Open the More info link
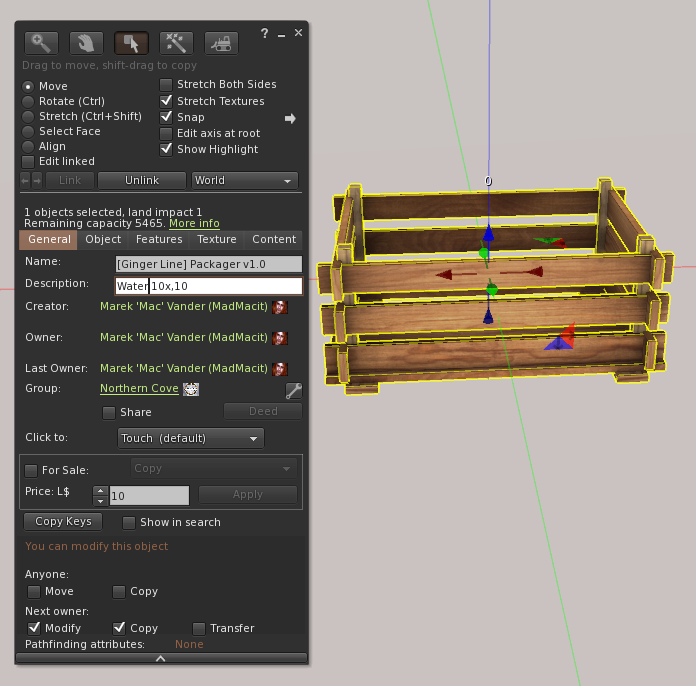 194,224
